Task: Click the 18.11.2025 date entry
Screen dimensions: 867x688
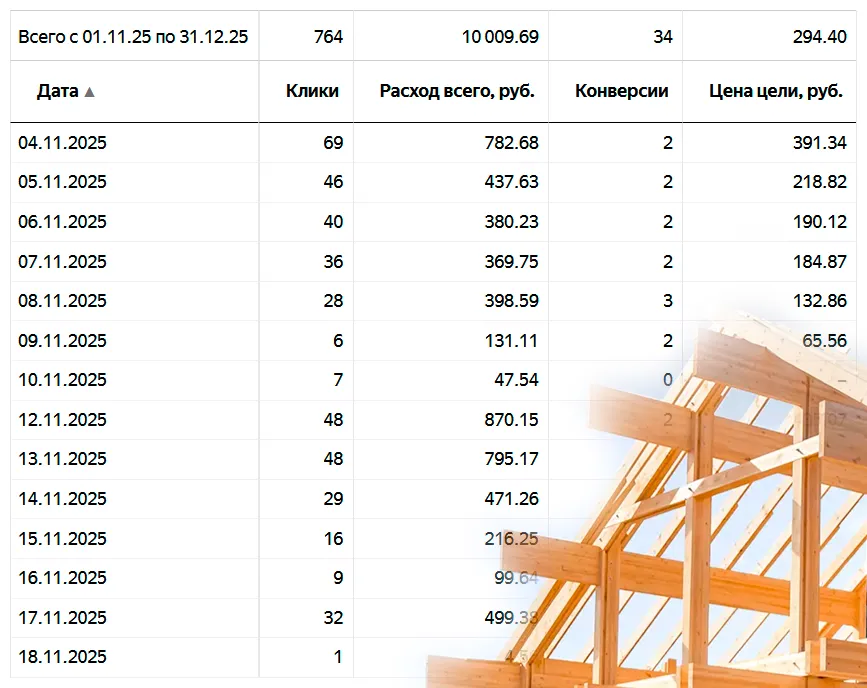Action: coord(62,657)
